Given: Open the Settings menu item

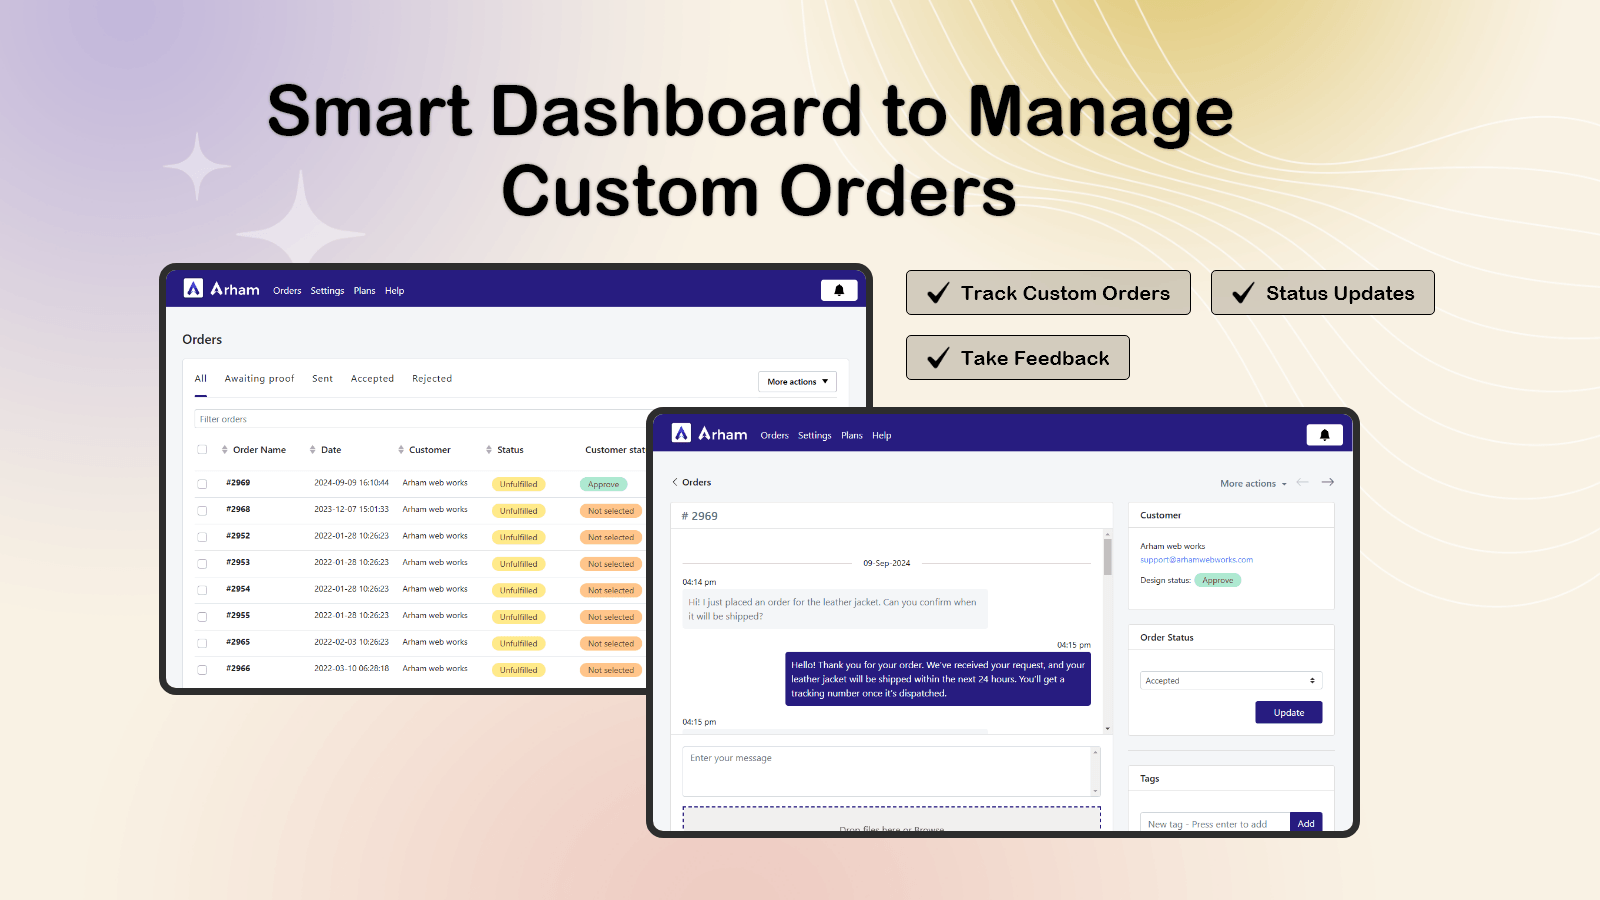Looking at the screenshot, I should point(327,290).
